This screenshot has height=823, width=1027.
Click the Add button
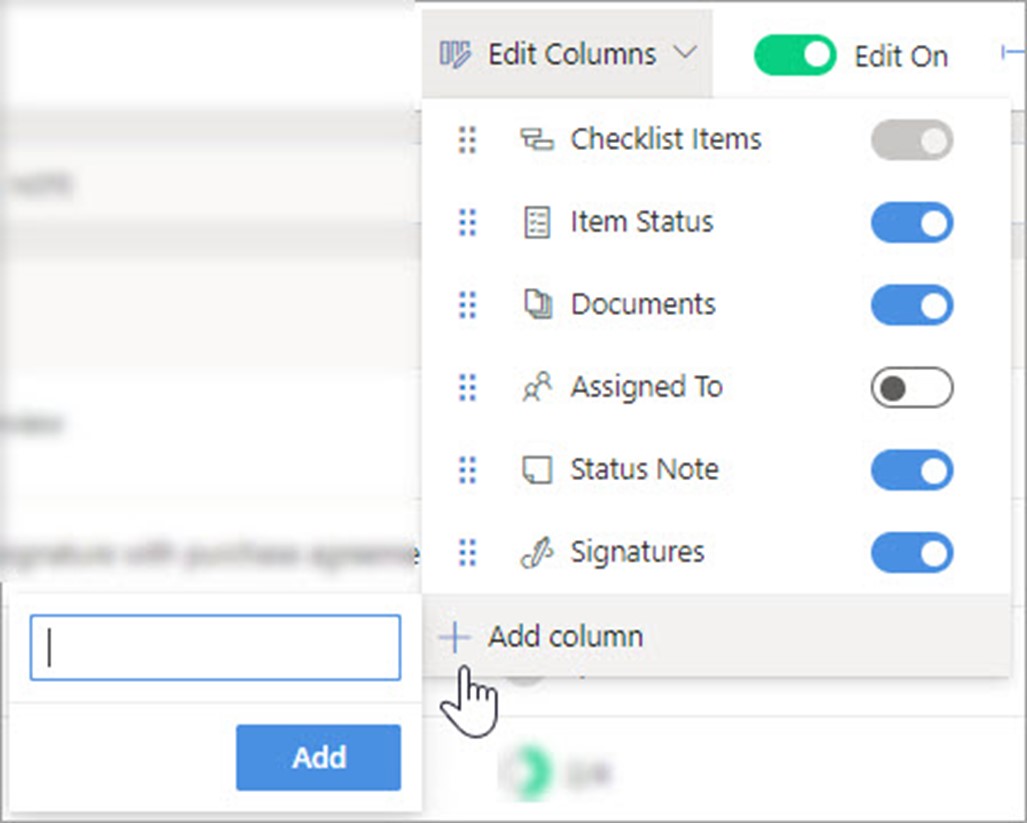point(317,757)
